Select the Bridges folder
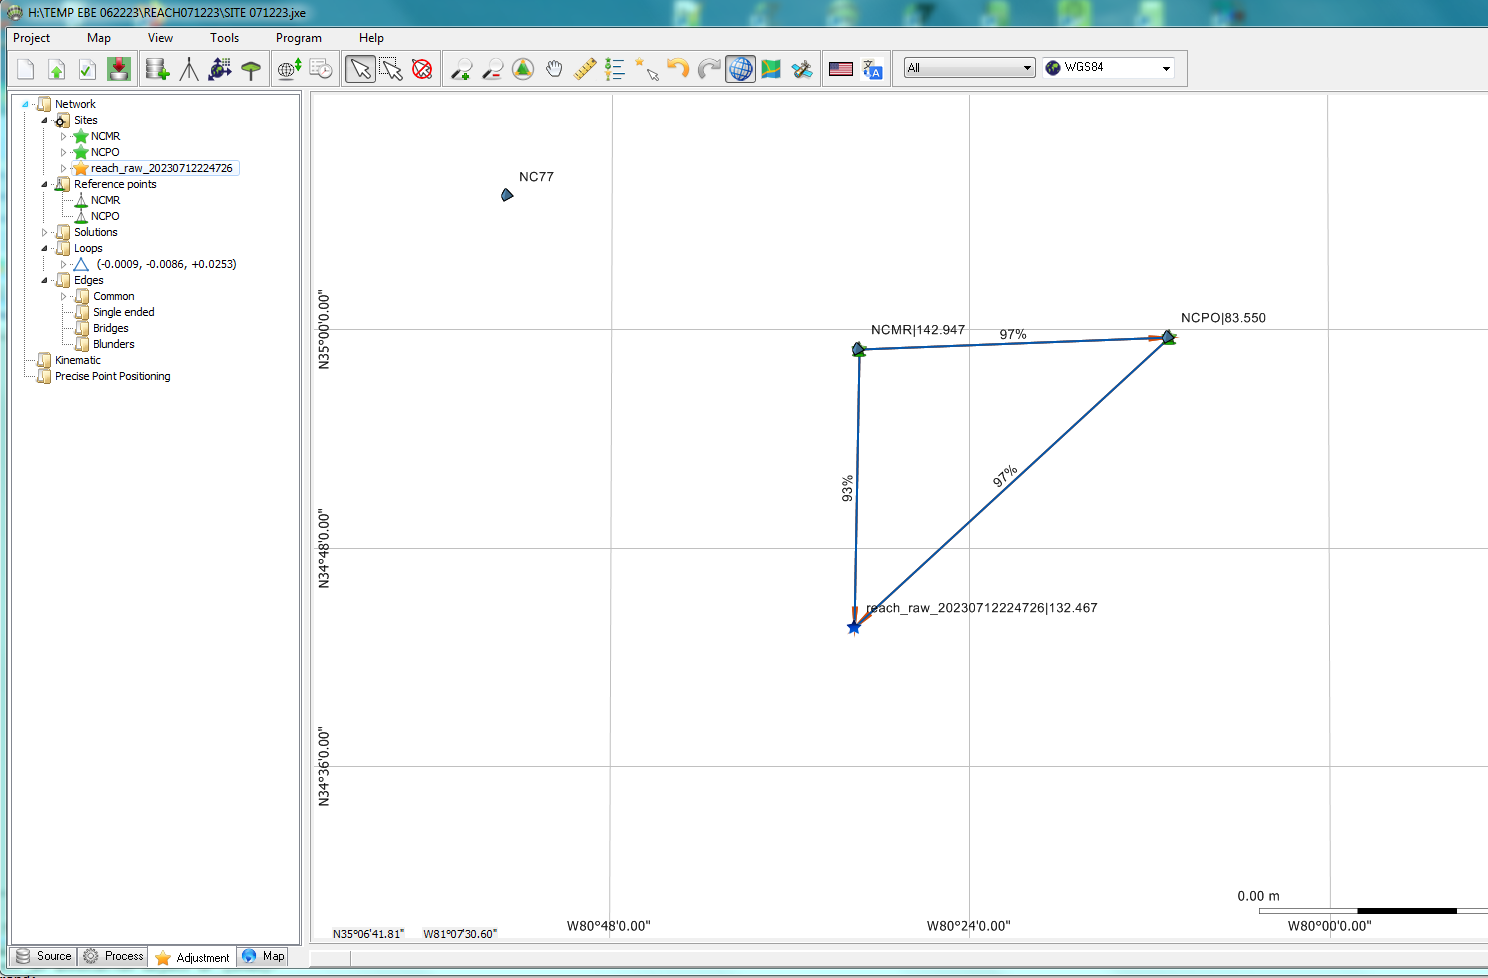Screen dimensions: 1488x978 click(110, 328)
